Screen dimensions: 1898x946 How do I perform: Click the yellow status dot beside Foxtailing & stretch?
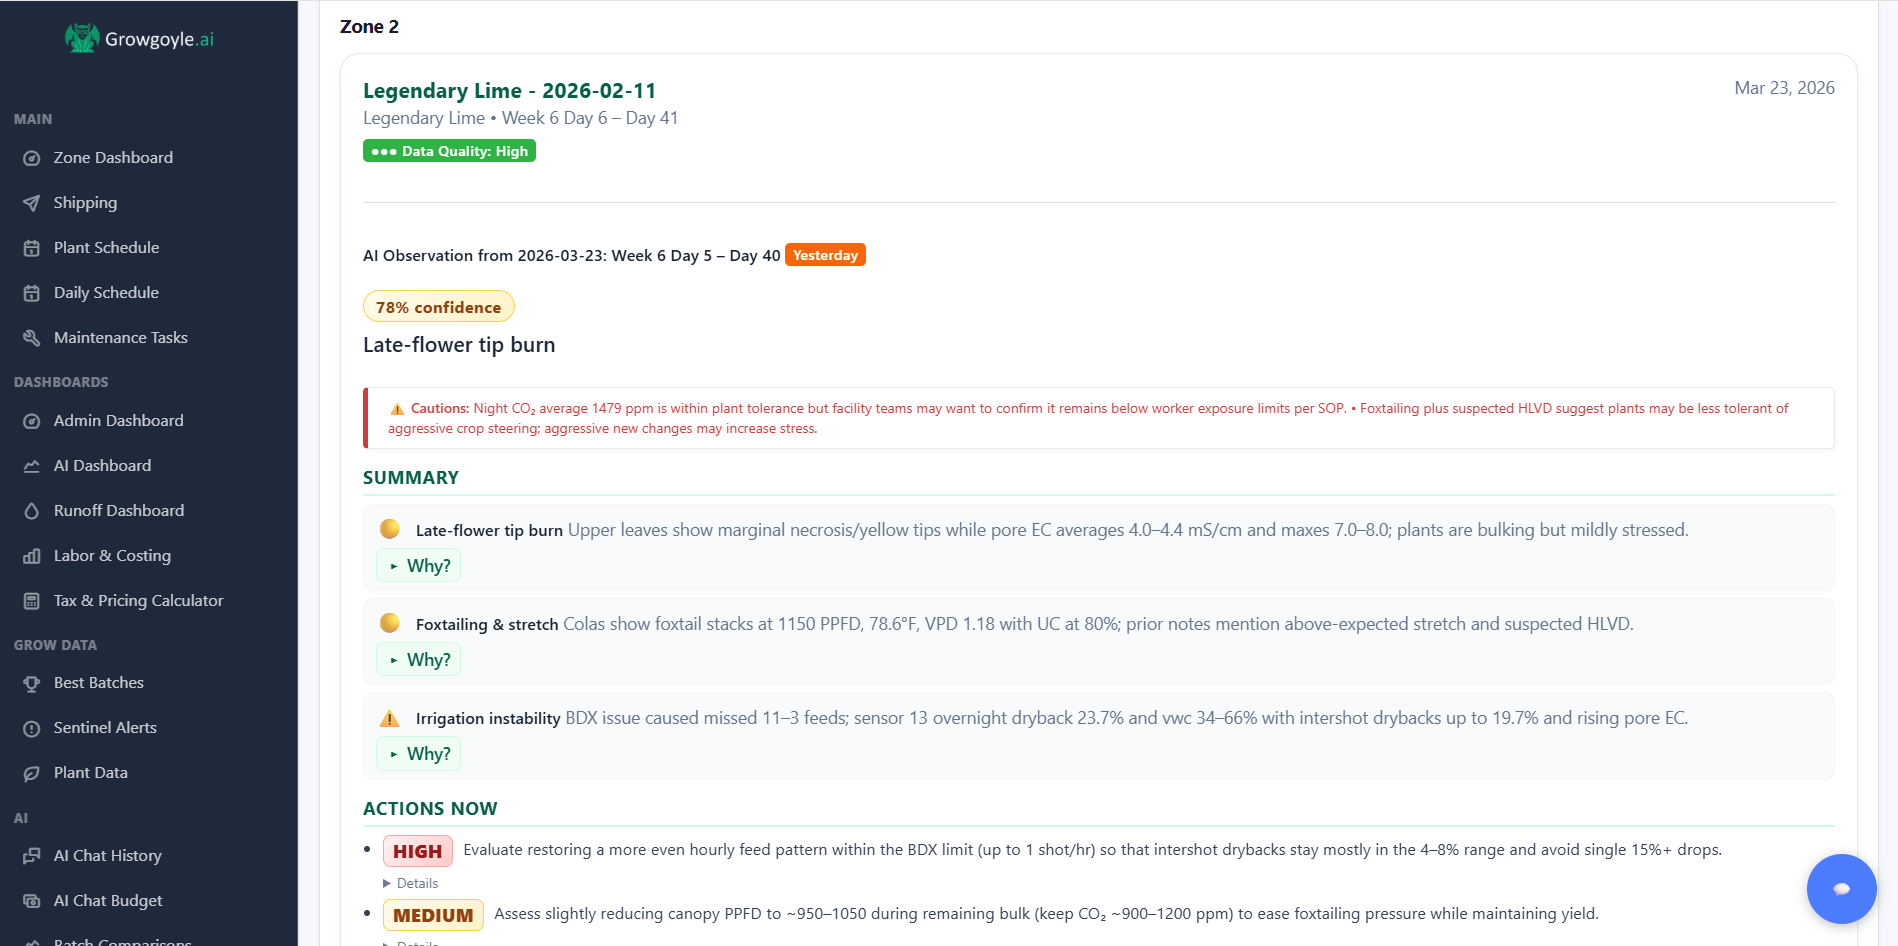tap(390, 622)
